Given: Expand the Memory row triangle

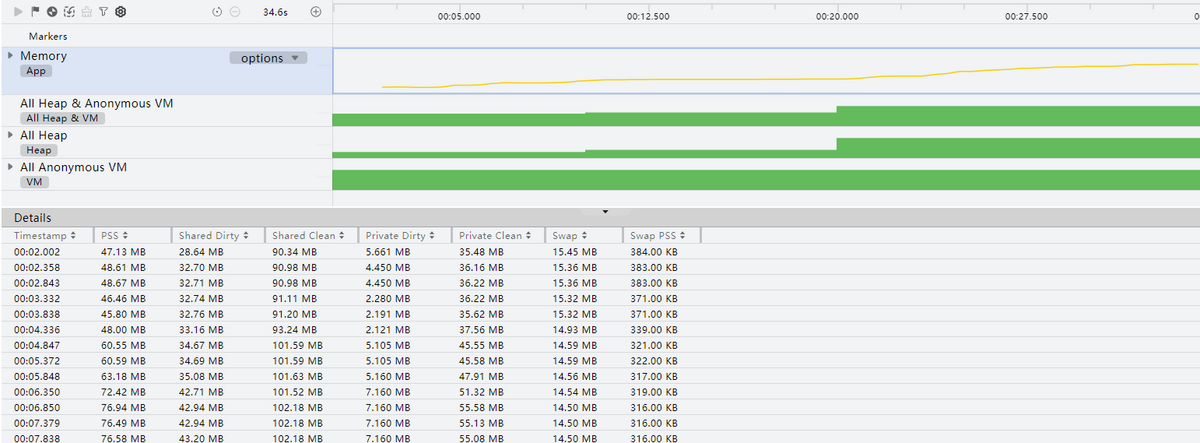Looking at the screenshot, I should pyautogui.click(x=11, y=56).
